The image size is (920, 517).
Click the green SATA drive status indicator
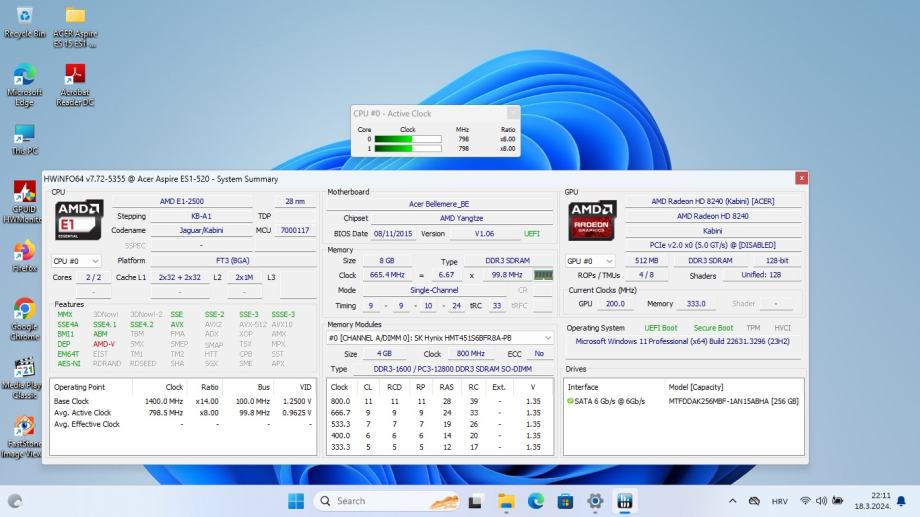point(570,401)
